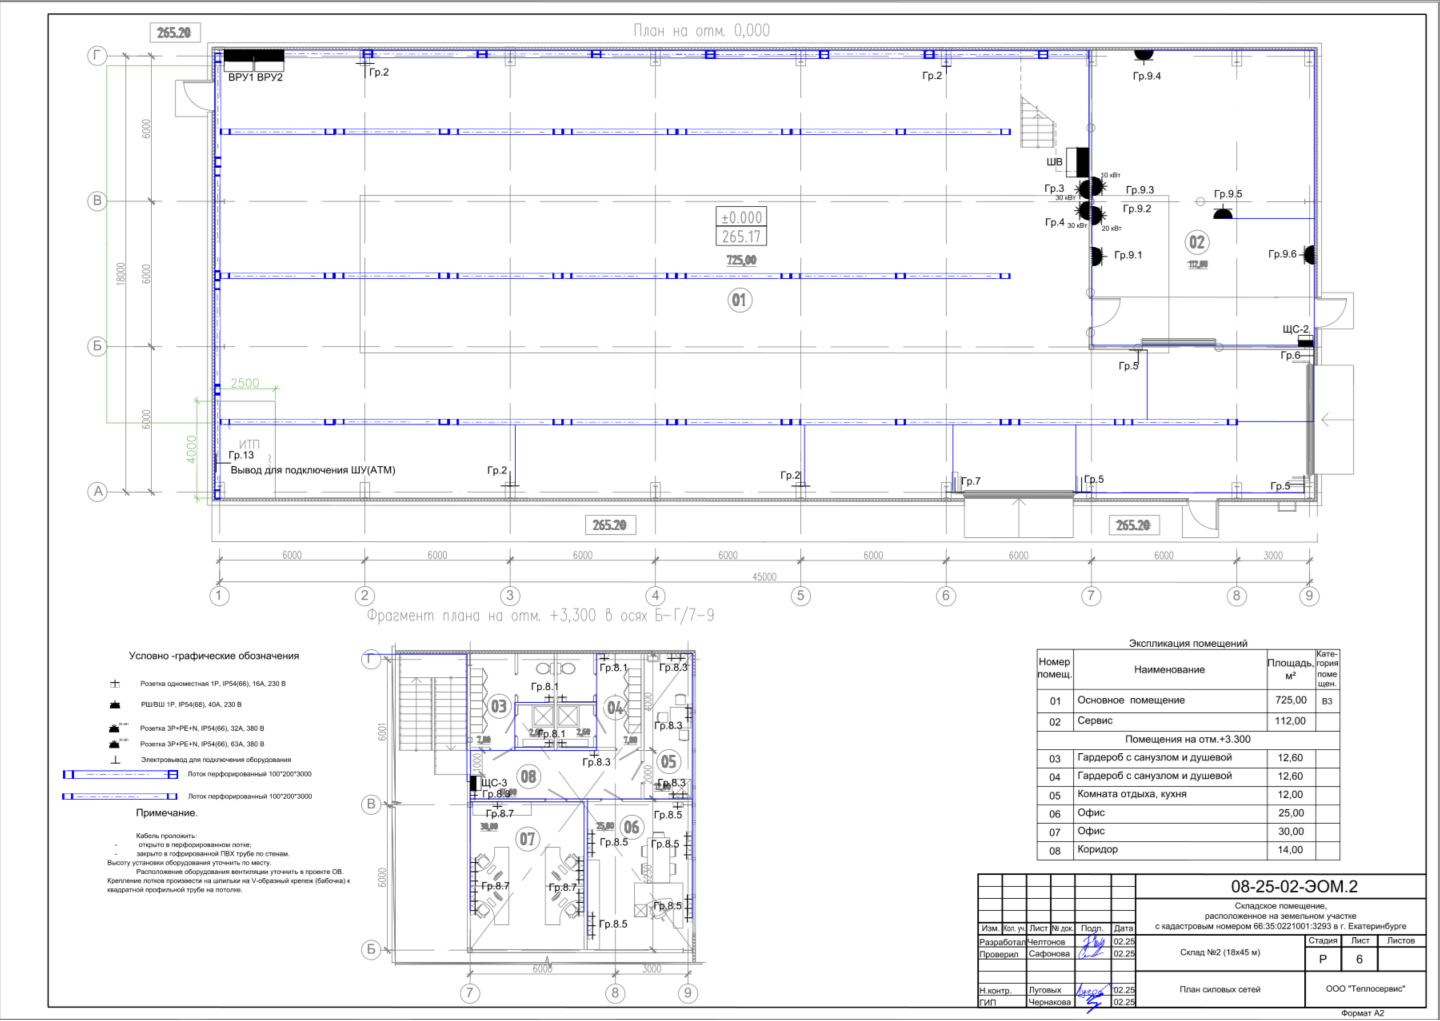Click the ЩС-3 panel symbol in the fragment plan
The image size is (1440, 1021).
coord(473,783)
